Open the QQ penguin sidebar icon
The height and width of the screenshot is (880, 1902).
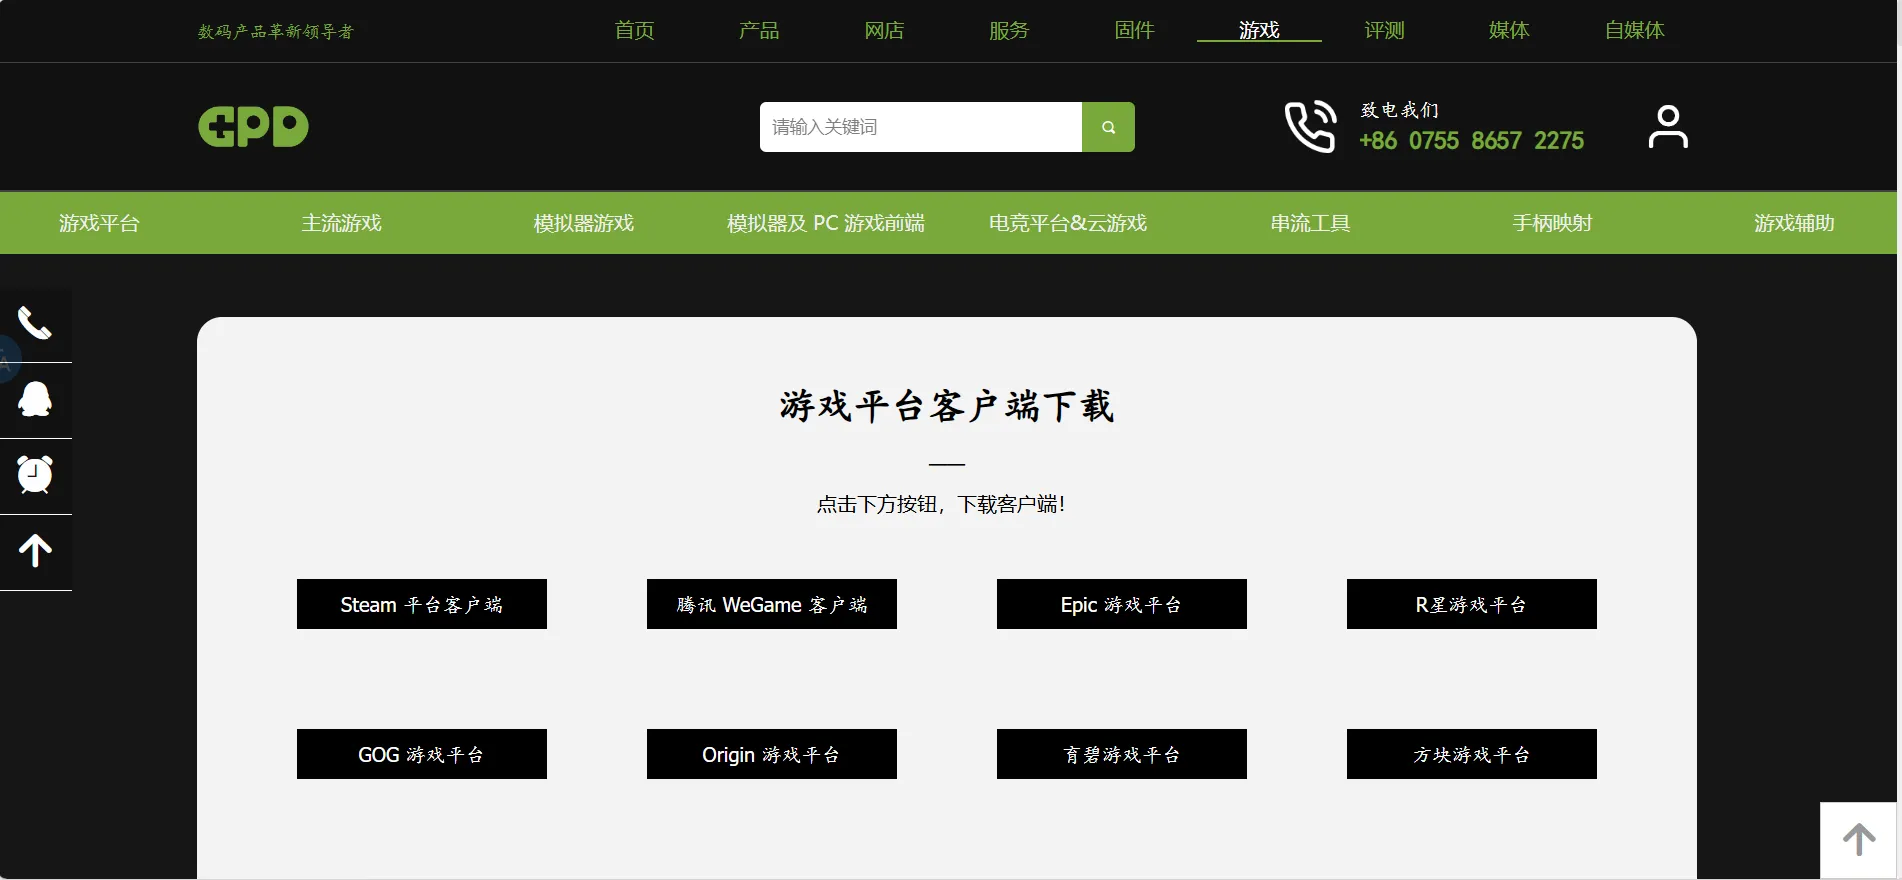tap(35, 400)
